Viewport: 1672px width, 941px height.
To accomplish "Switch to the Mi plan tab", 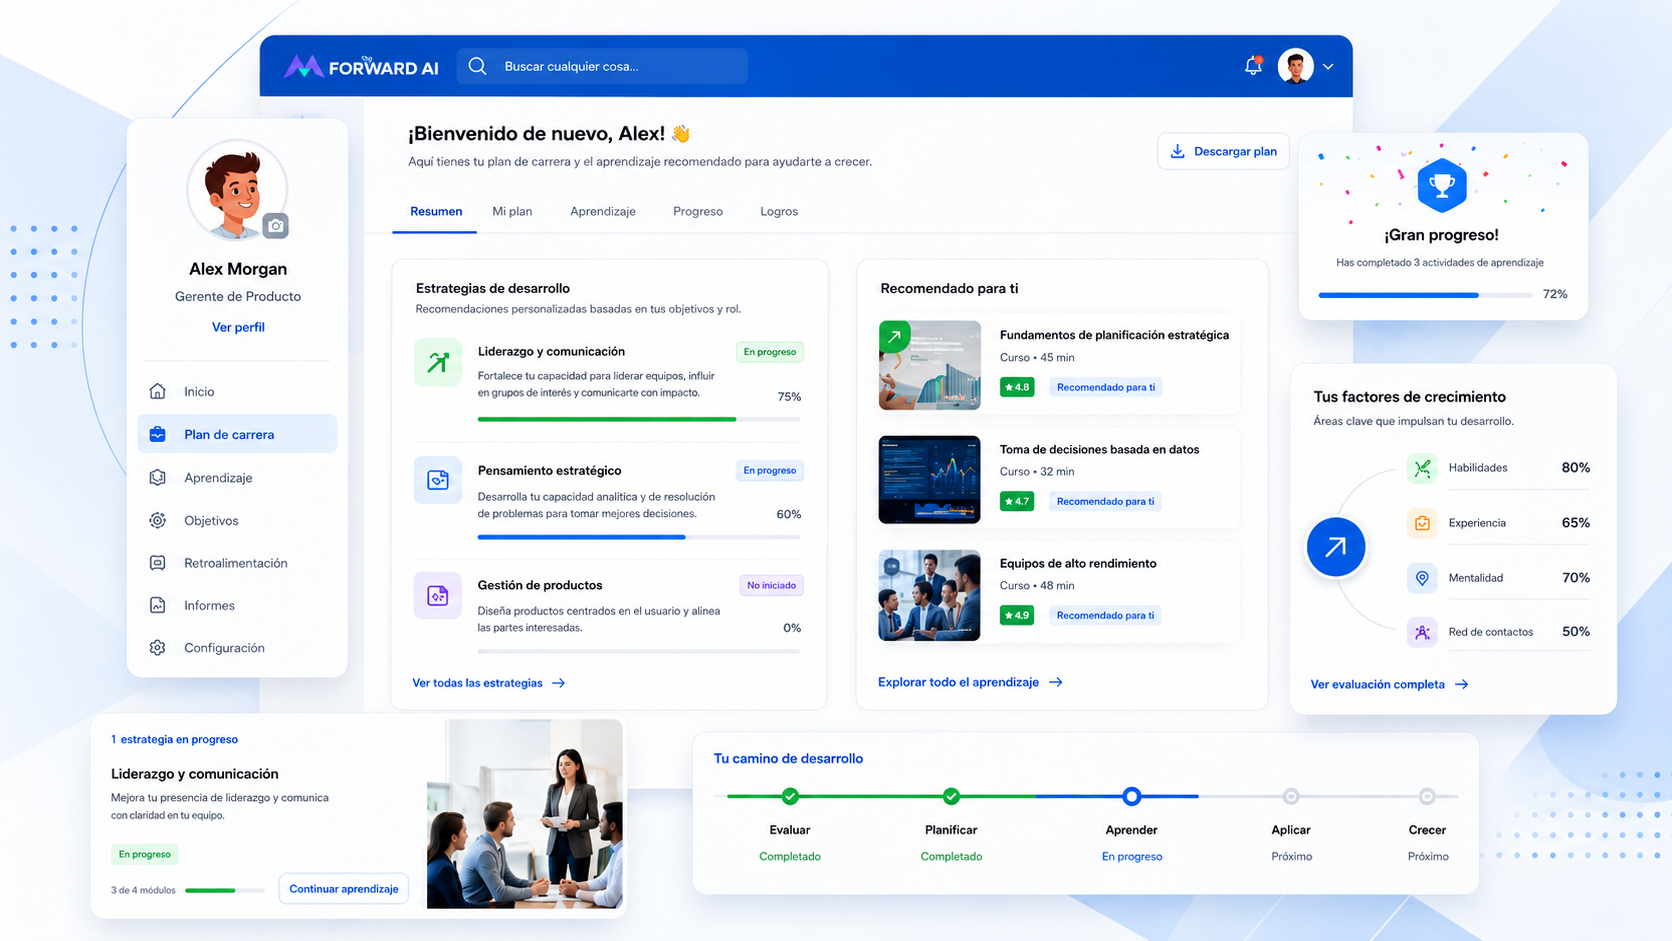I will (x=512, y=211).
